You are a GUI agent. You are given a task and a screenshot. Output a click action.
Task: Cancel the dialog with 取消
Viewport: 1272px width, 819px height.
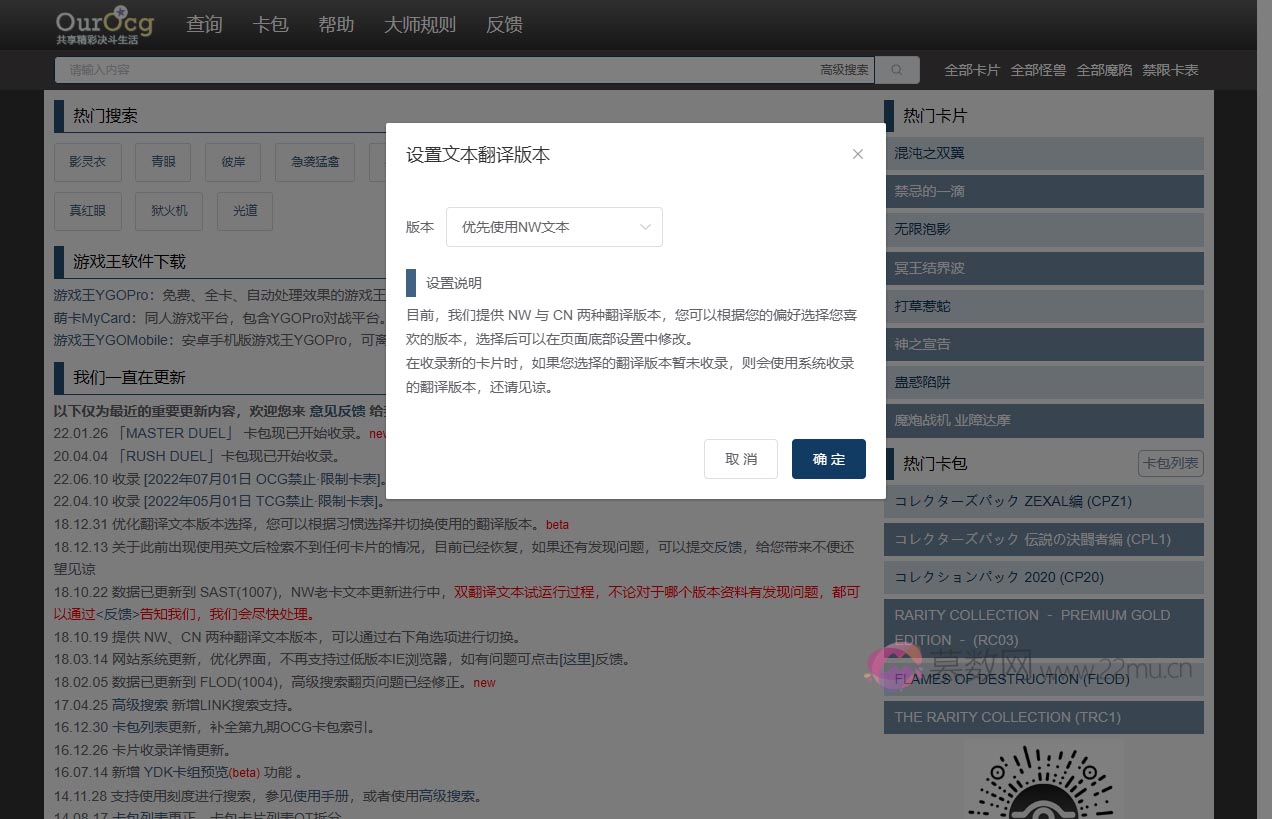[740, 459]
